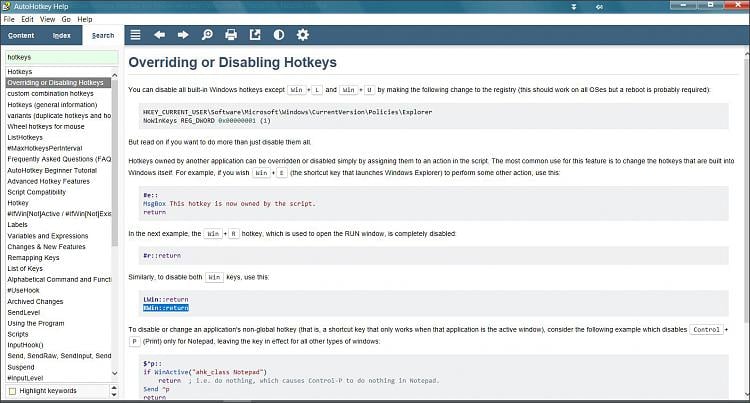Open the Hotkeys search result
This screenshot has width=750, height=403.
point(20,72)
